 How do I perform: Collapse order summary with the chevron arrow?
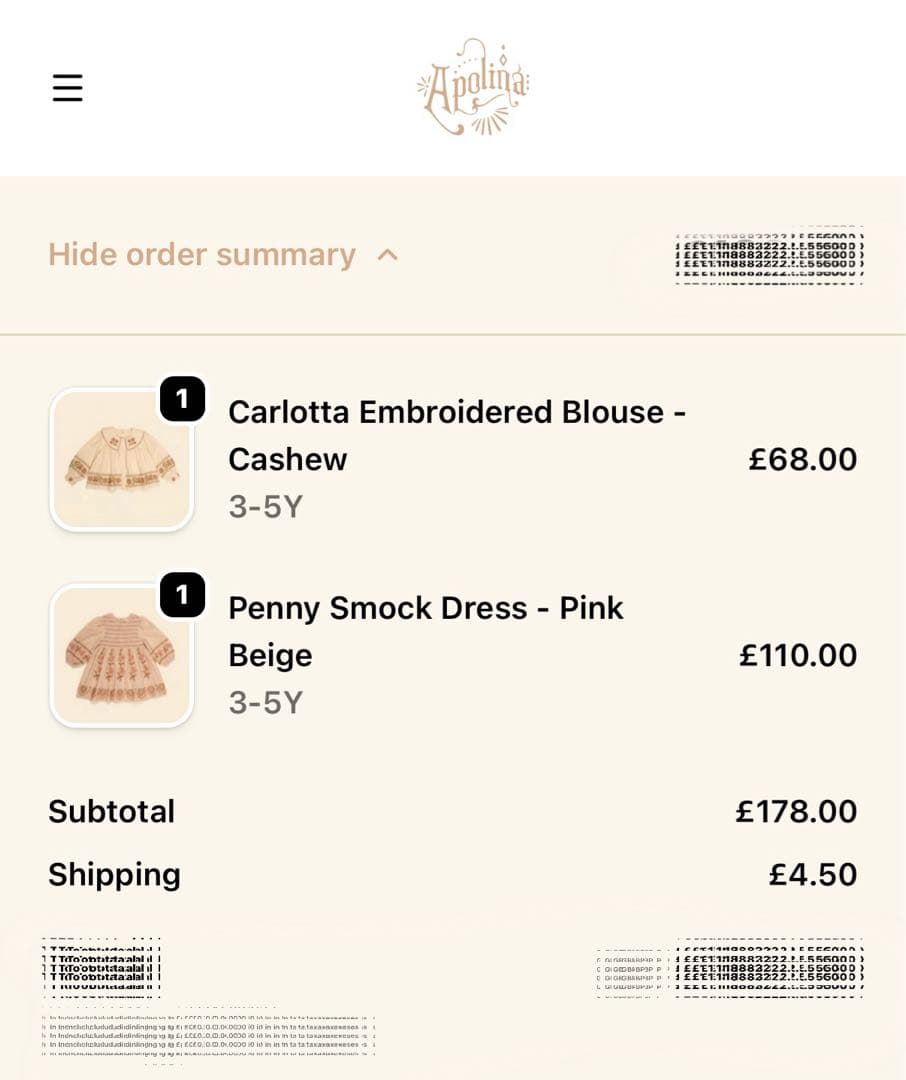tap(388, 255)
